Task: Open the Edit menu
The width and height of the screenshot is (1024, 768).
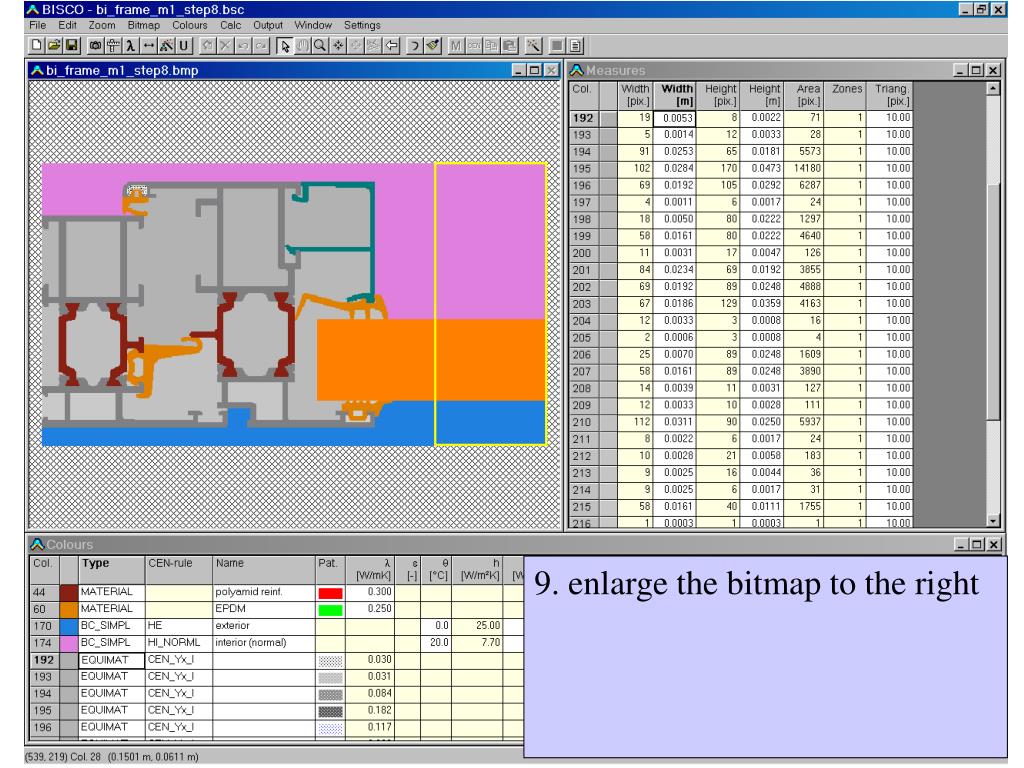Action: tap(67, 25)
